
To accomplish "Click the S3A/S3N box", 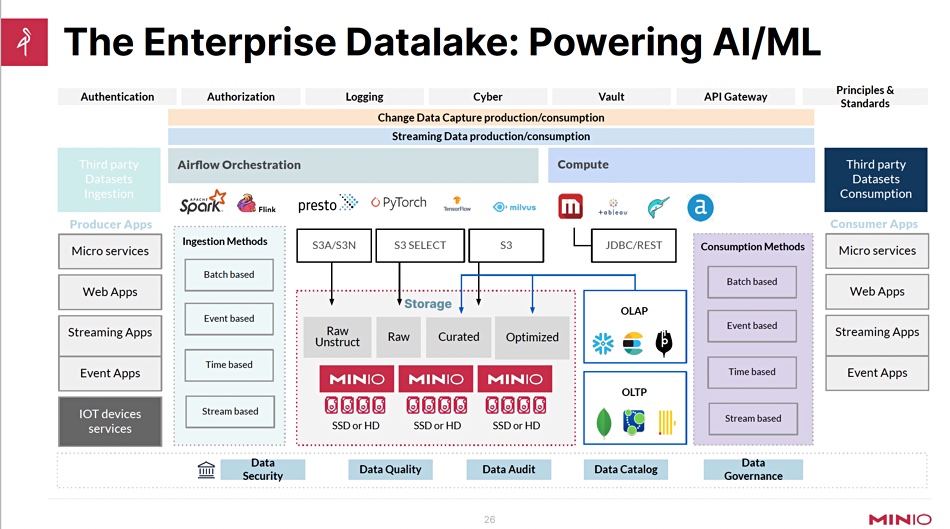I will pos(334,245).
